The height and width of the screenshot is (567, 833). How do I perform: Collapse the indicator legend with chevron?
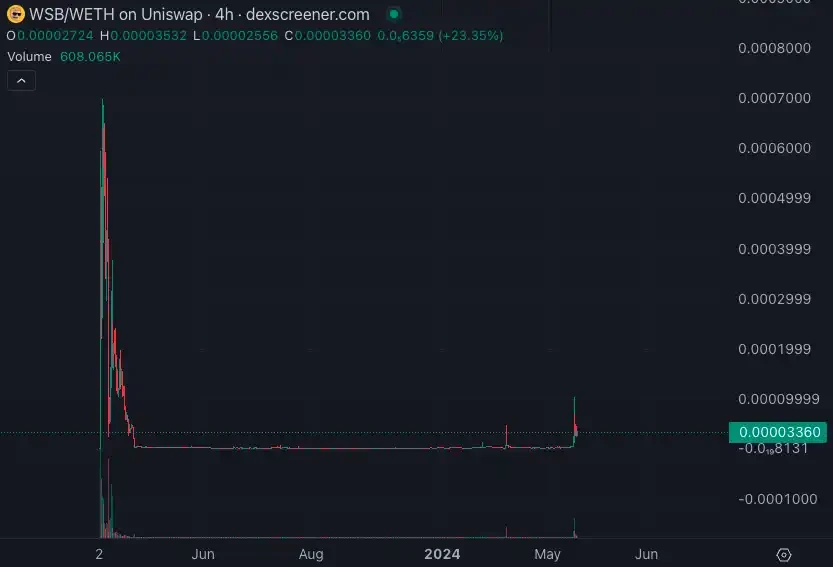click(x=22, y=81)
